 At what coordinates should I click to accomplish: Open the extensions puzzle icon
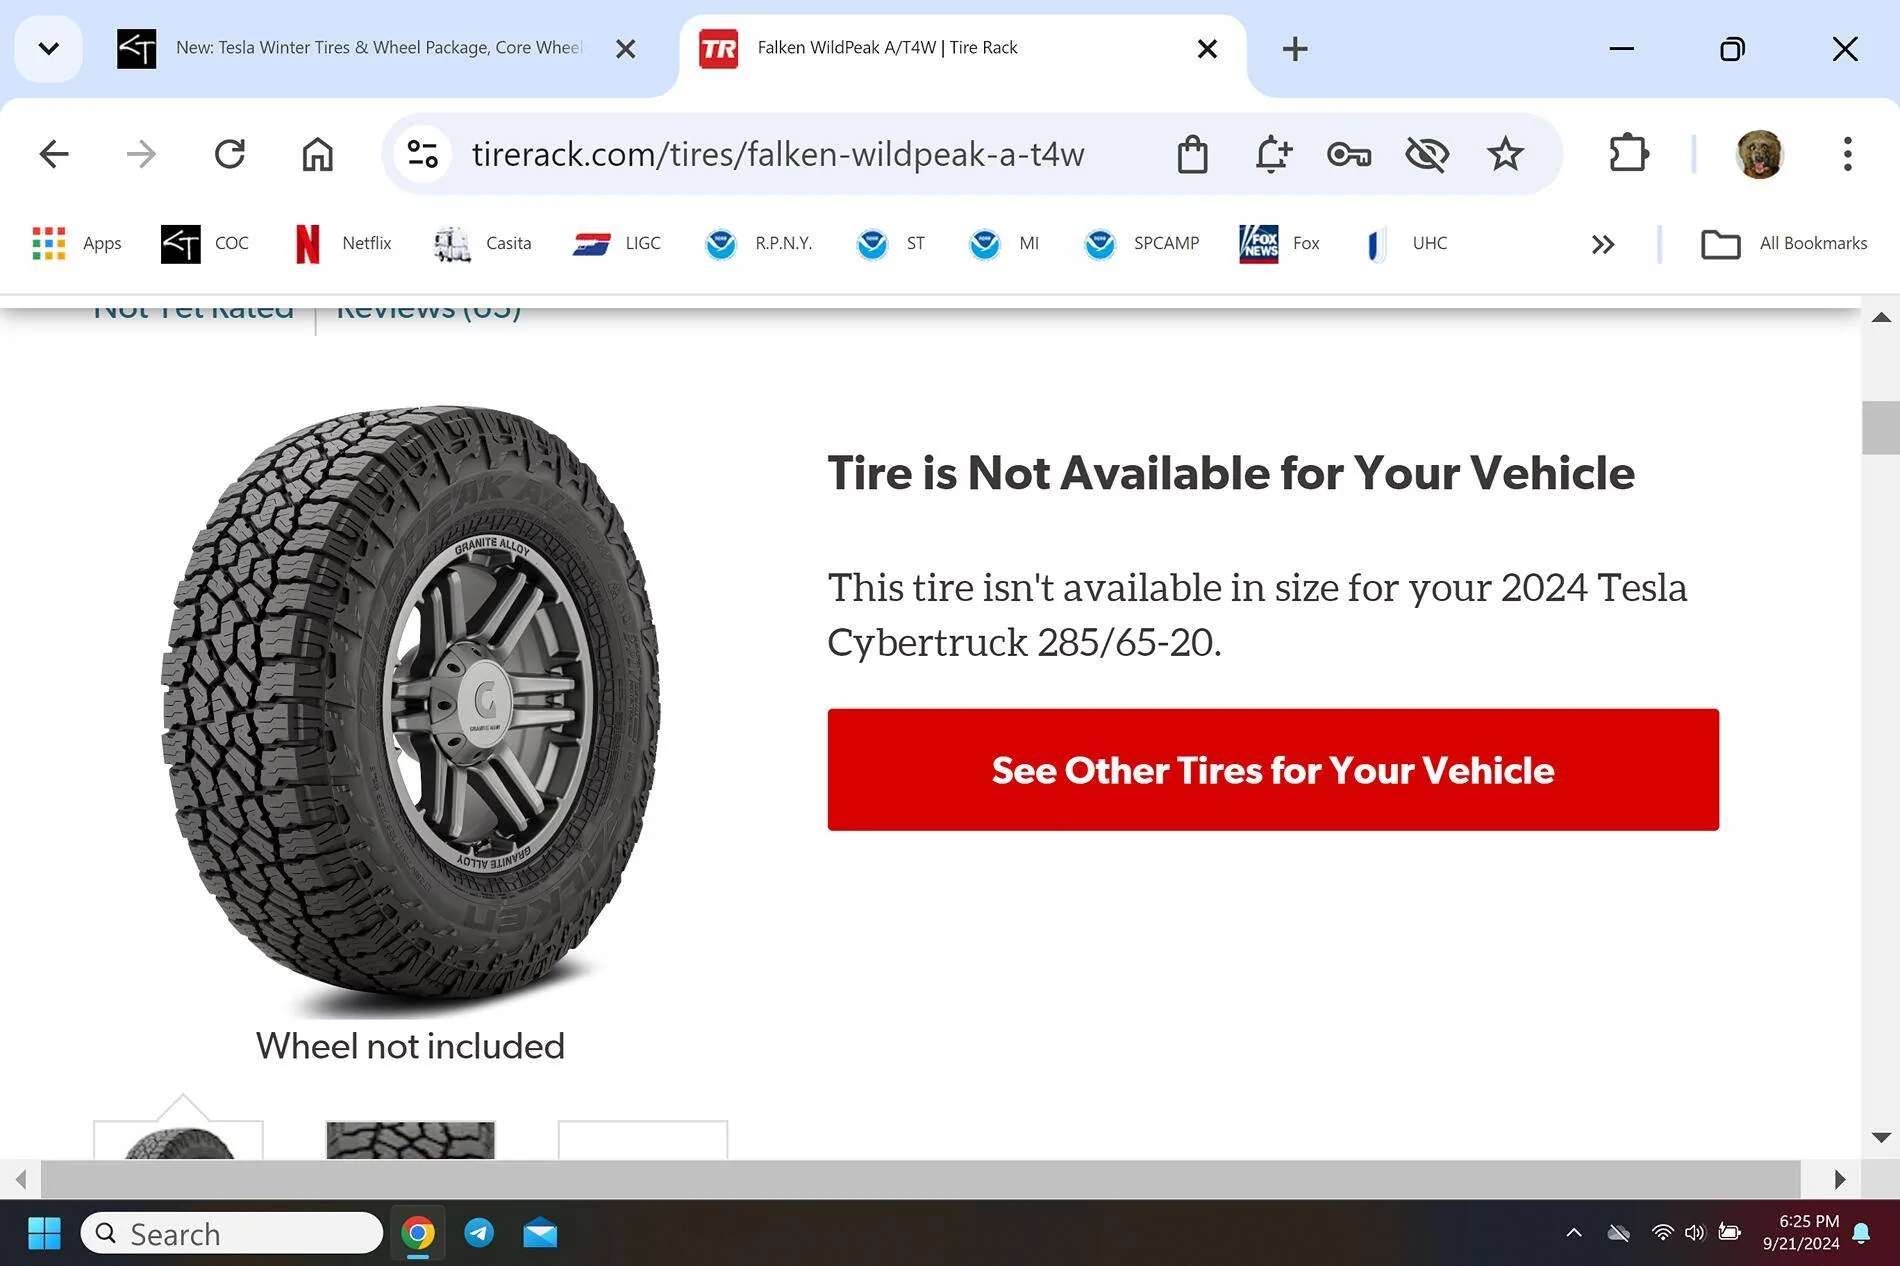1629,154
